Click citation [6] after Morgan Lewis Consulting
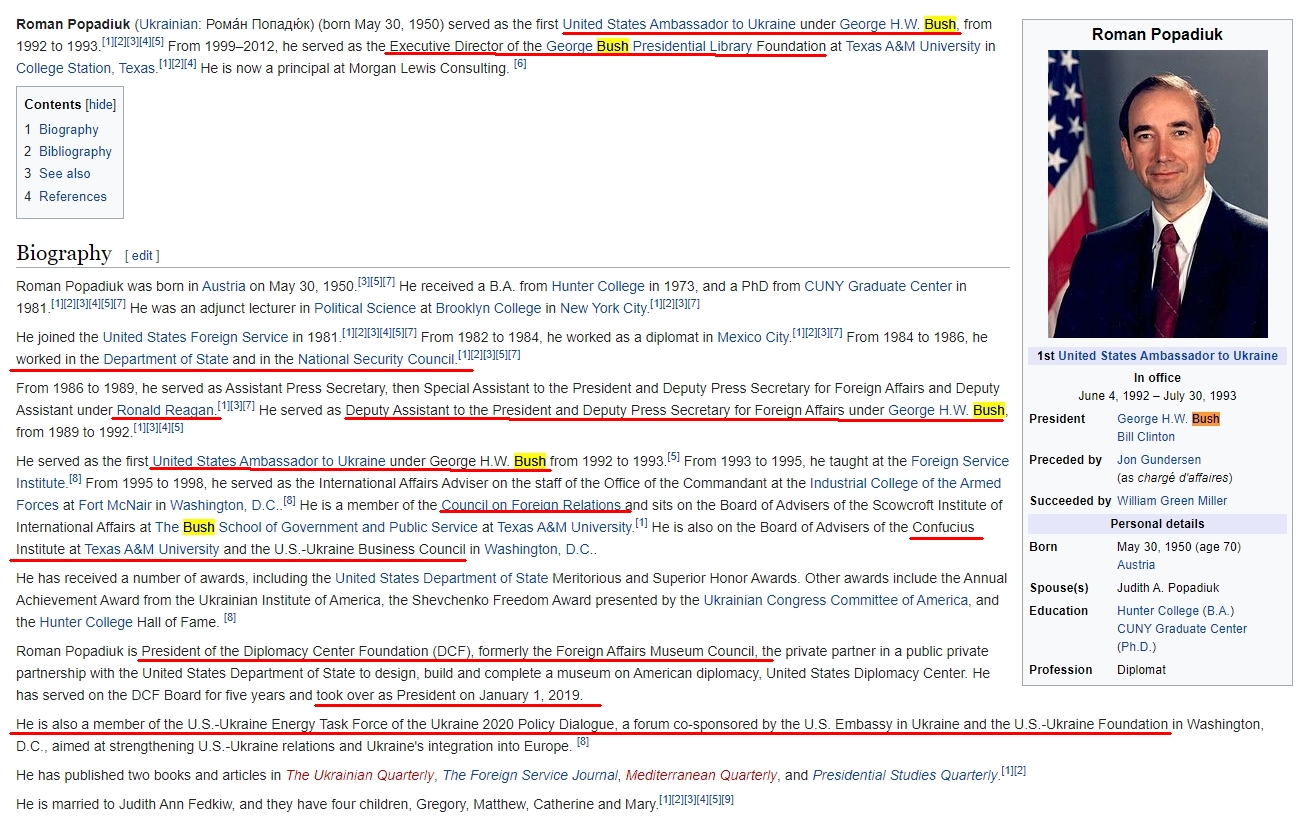The width and height of the screenshot is (1307, 831). [x=520, y=64]
